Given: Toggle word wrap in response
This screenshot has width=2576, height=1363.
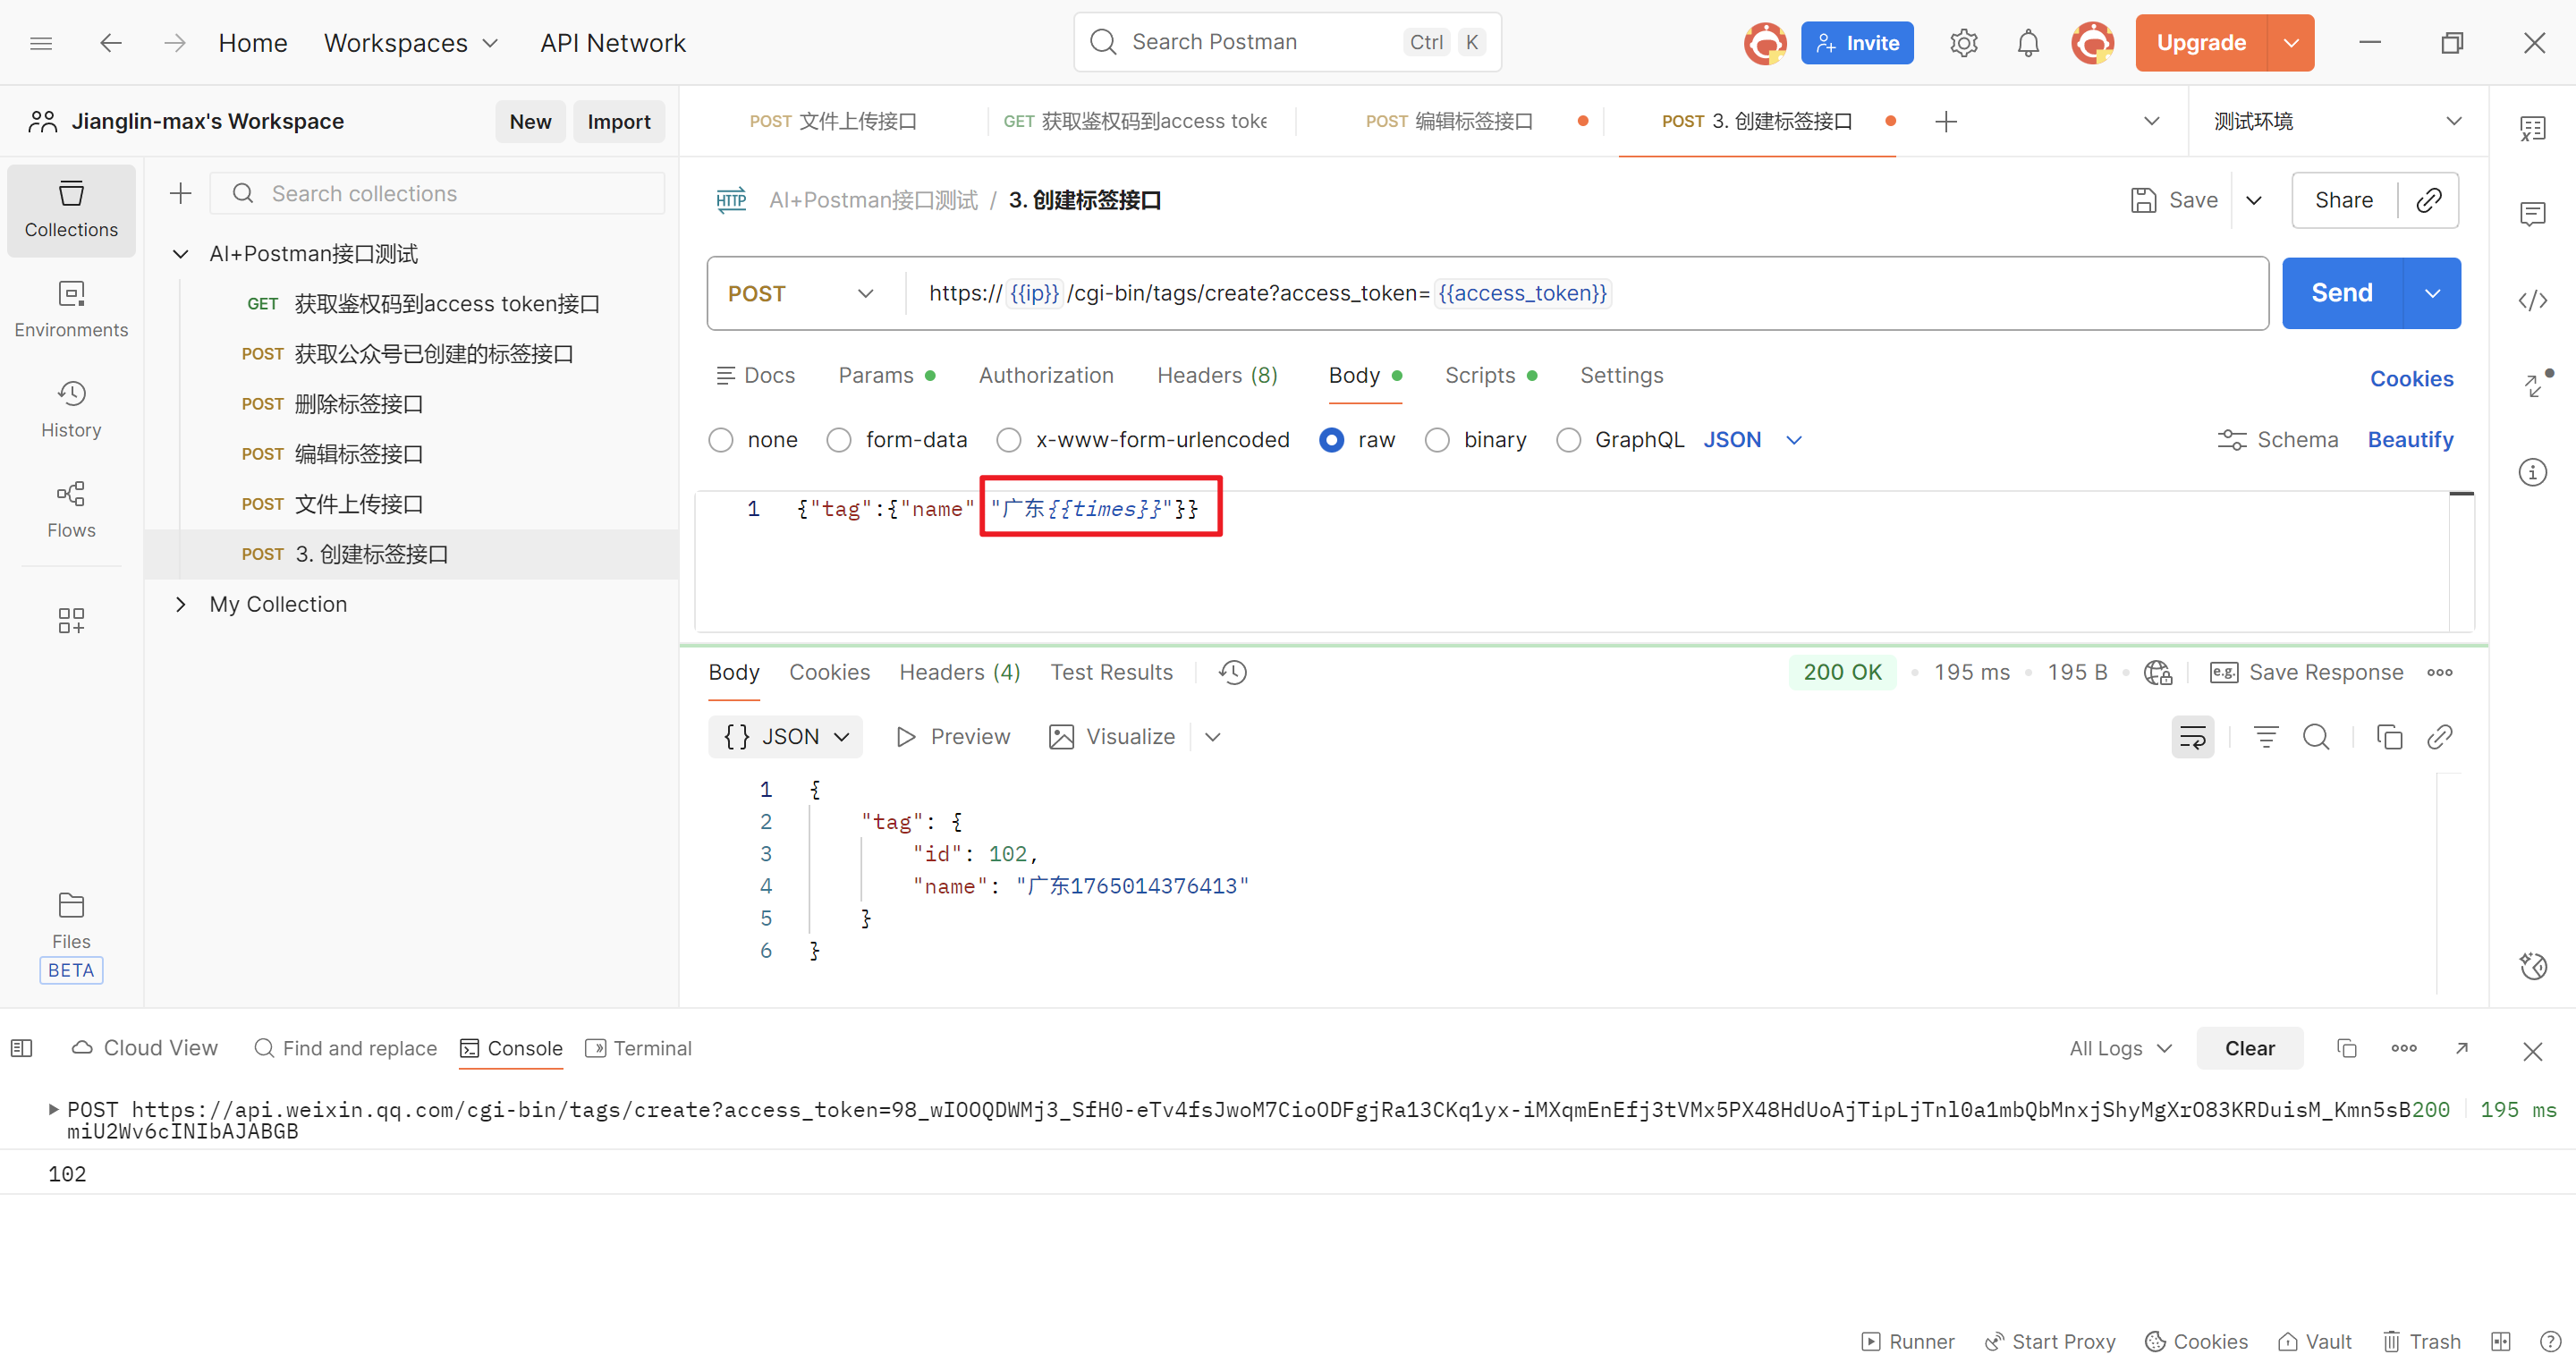Looking at the screenshot, I should [2192, 737].
